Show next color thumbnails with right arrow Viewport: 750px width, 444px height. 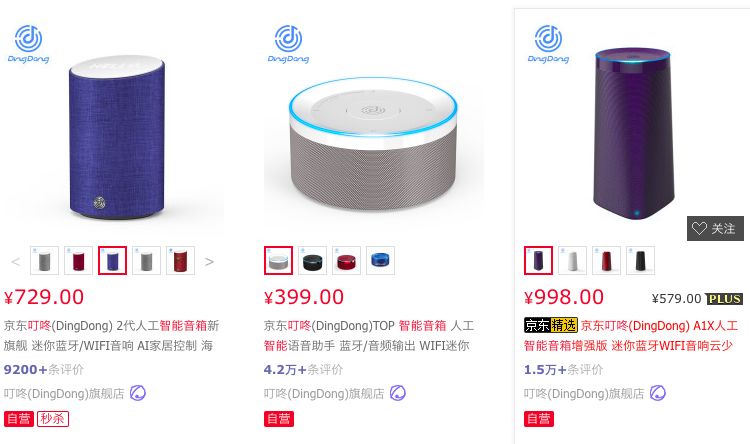(x=209, y=261)
